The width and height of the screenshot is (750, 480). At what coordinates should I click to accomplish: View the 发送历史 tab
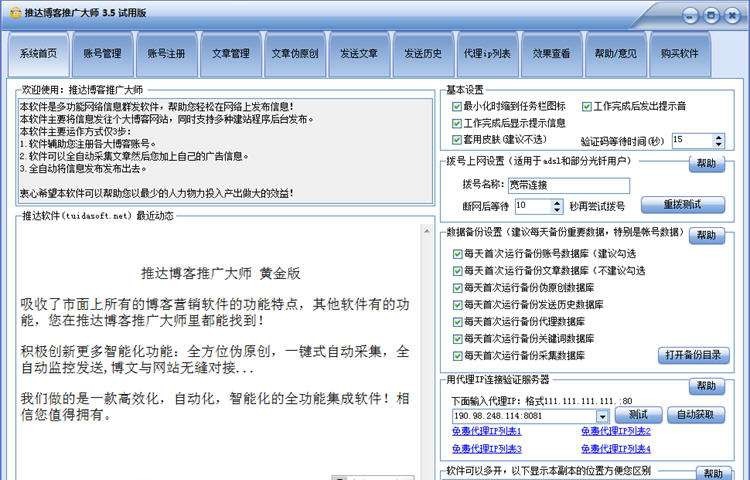click(423, 54)
